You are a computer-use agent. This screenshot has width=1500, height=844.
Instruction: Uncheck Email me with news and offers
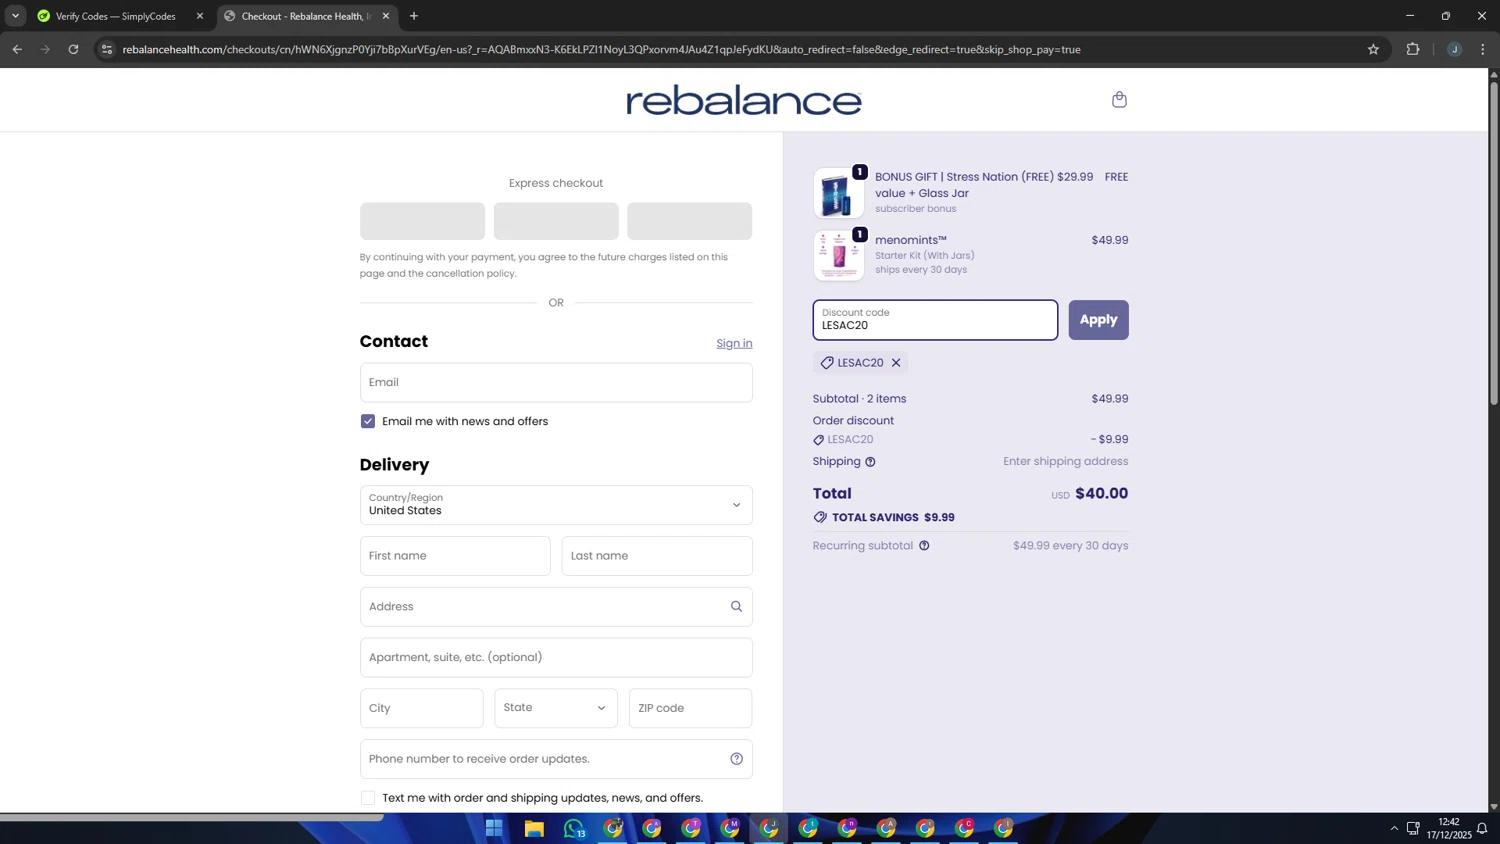pos(368,421)
